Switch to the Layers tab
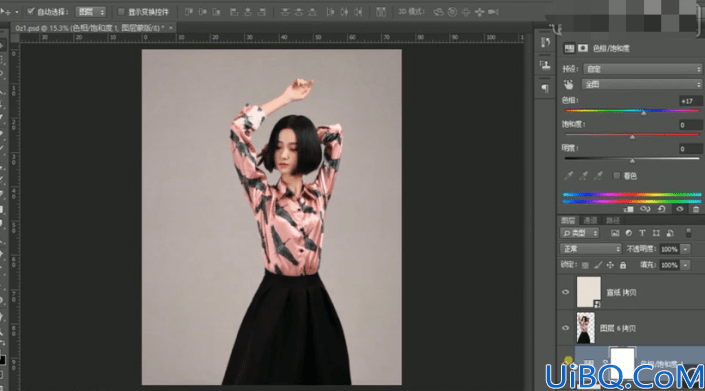 coord(568,220)
